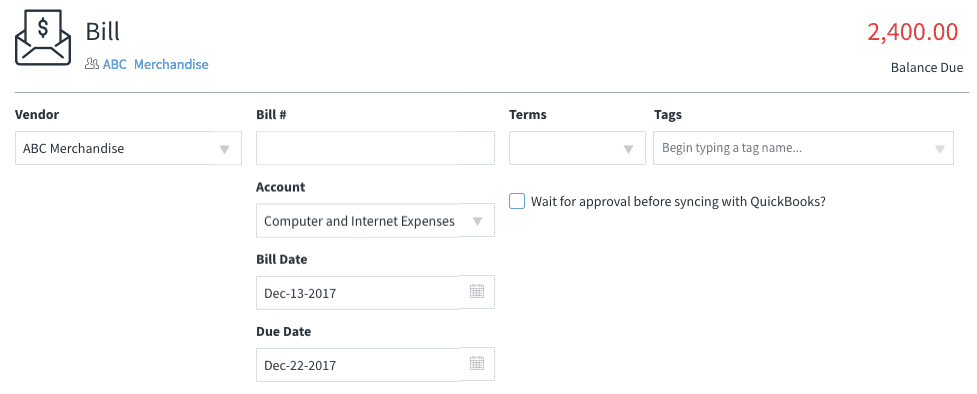This screenshot has height=394, width=977.
Task: Open the Bill Date calendar picker icon
Action: pyautogui.click(x=477, y=292)
